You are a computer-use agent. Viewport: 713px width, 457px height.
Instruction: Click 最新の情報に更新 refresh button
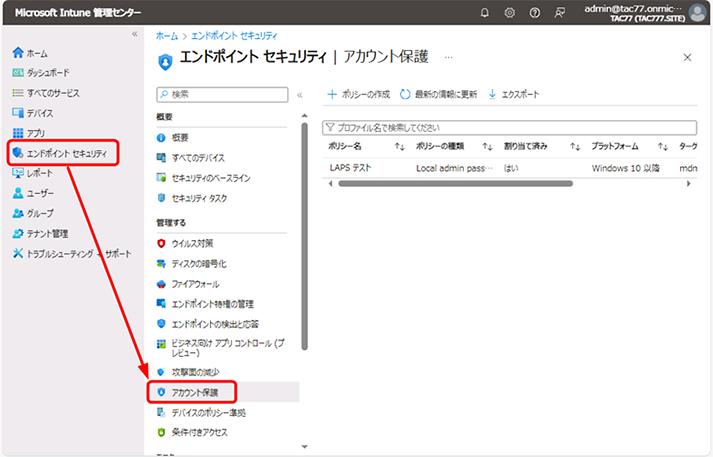439,94
